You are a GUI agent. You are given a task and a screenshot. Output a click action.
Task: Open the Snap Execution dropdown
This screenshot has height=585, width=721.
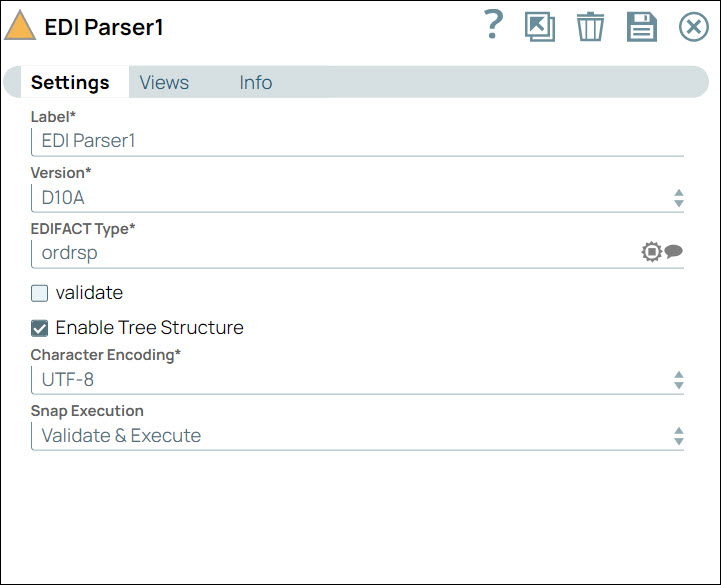point(678,436)
